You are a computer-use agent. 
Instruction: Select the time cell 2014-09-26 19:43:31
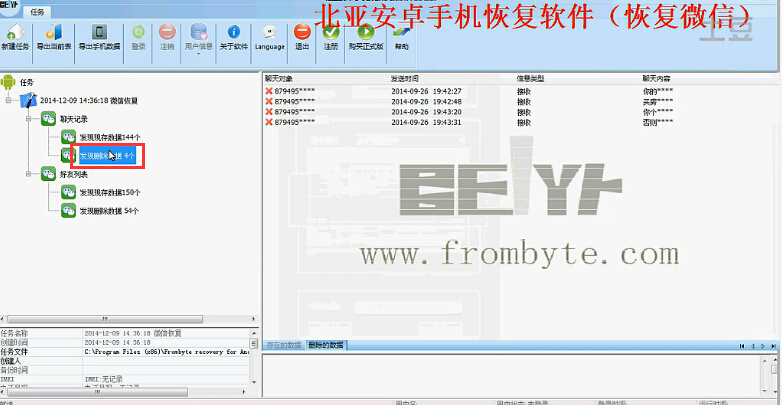point(426,123)
